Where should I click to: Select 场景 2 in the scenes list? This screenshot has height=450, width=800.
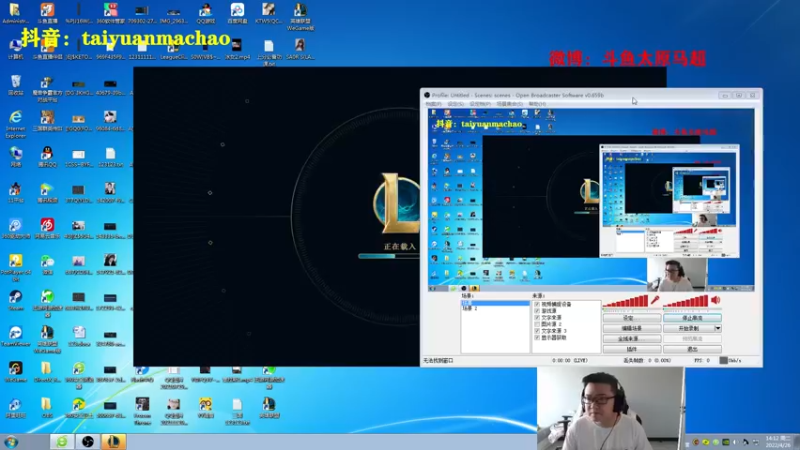(x=495, y=309)
